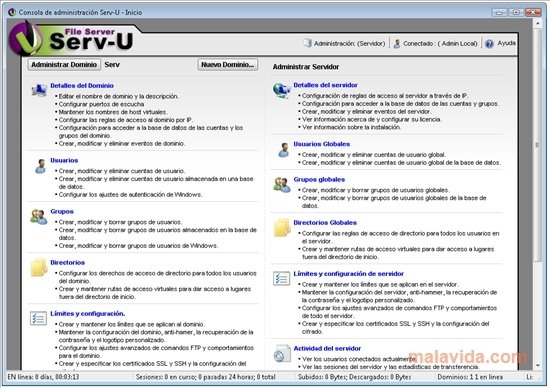Open the Usuarios link
The height and width of the screenshot is (388, 550).
pos(64,160)
